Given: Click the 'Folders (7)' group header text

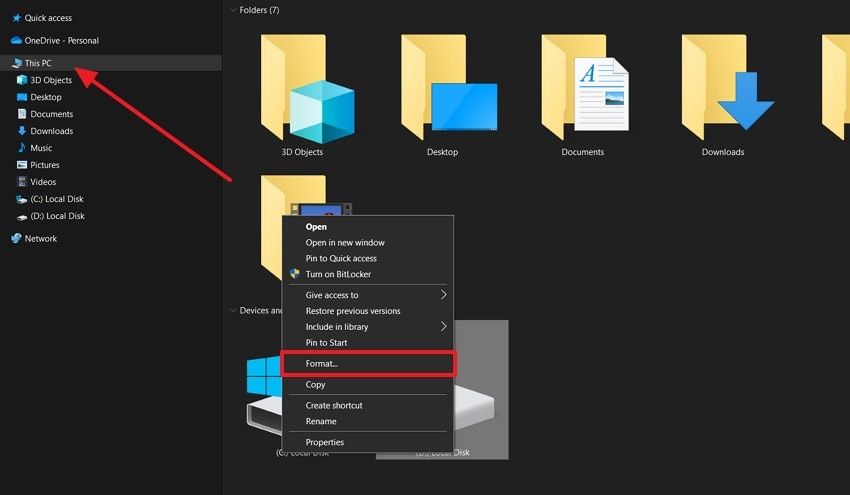Looking at the screenshot, I should click(259, 10).
